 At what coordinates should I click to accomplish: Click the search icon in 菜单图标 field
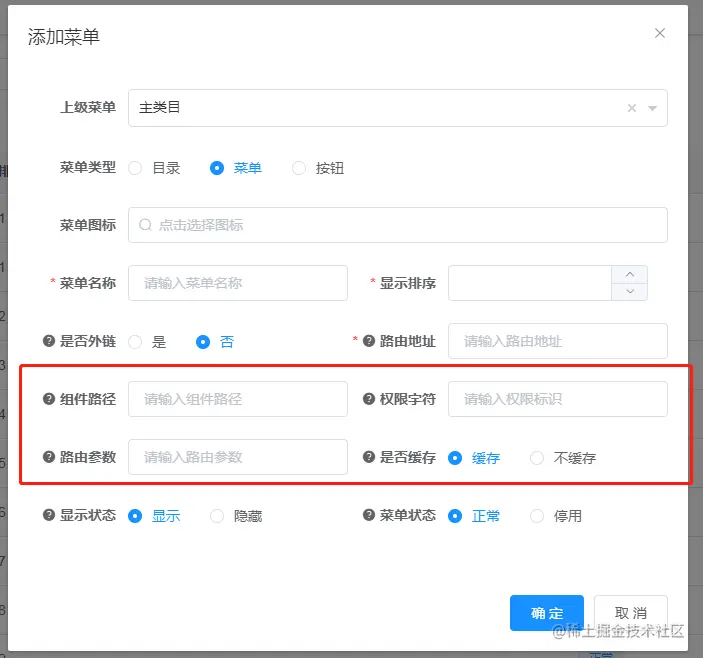pyautogui.click(x=145, y=225)
